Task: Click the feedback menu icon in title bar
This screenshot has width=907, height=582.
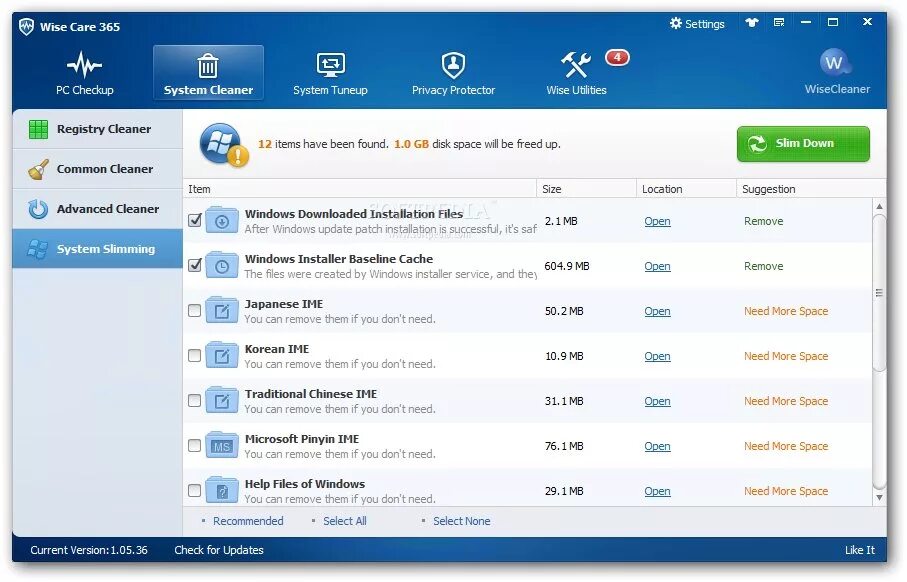Action: (x=779, y=23)
